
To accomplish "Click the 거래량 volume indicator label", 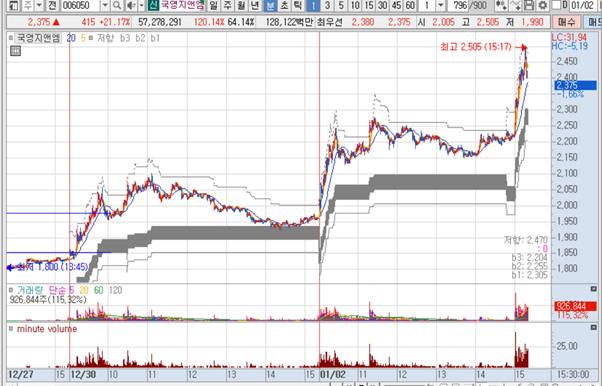I will pos(30,290).
